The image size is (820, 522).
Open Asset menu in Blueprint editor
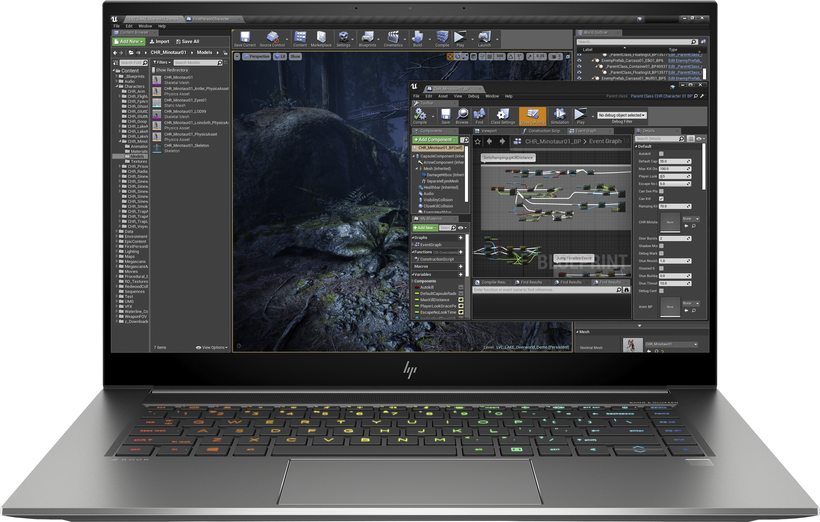[443, 96]
